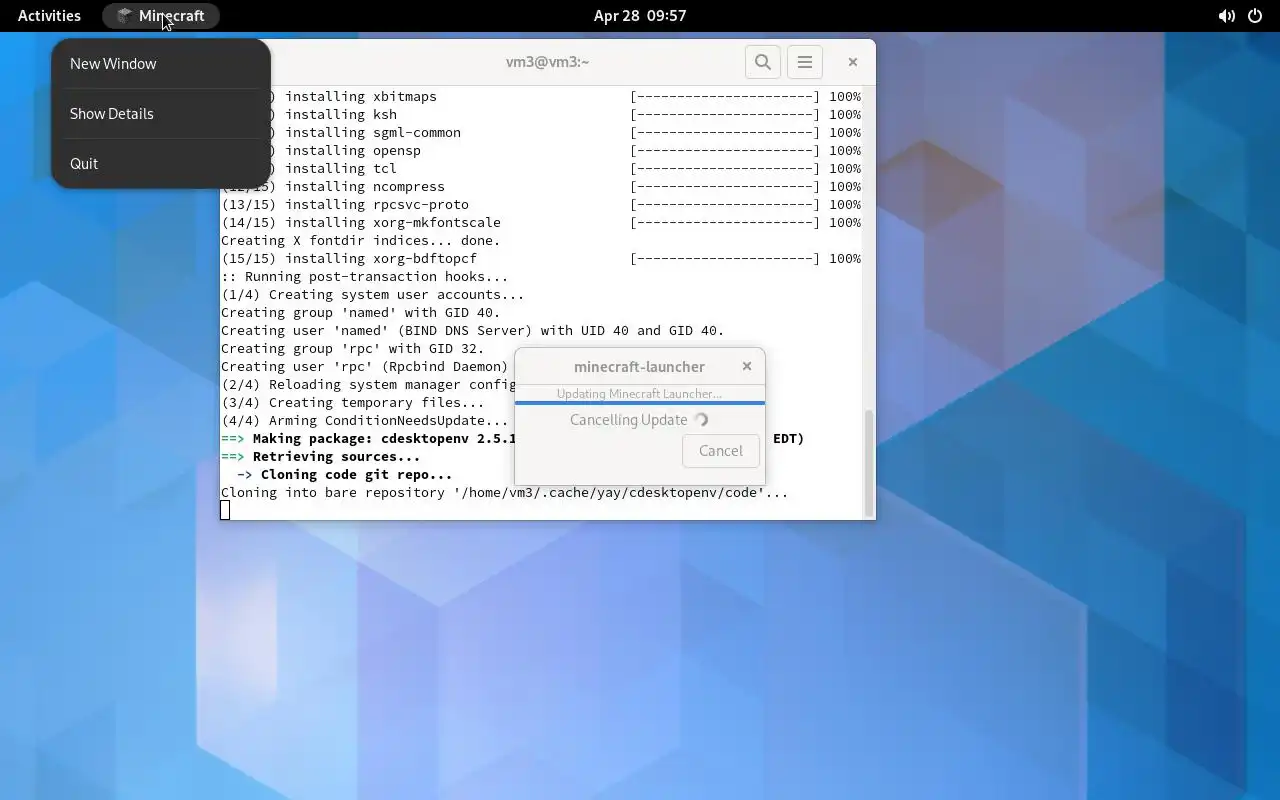Click 'Arming ConditionNeedsUpdate' line
This screenshot has width=1280, height=800.
point(365,421)
